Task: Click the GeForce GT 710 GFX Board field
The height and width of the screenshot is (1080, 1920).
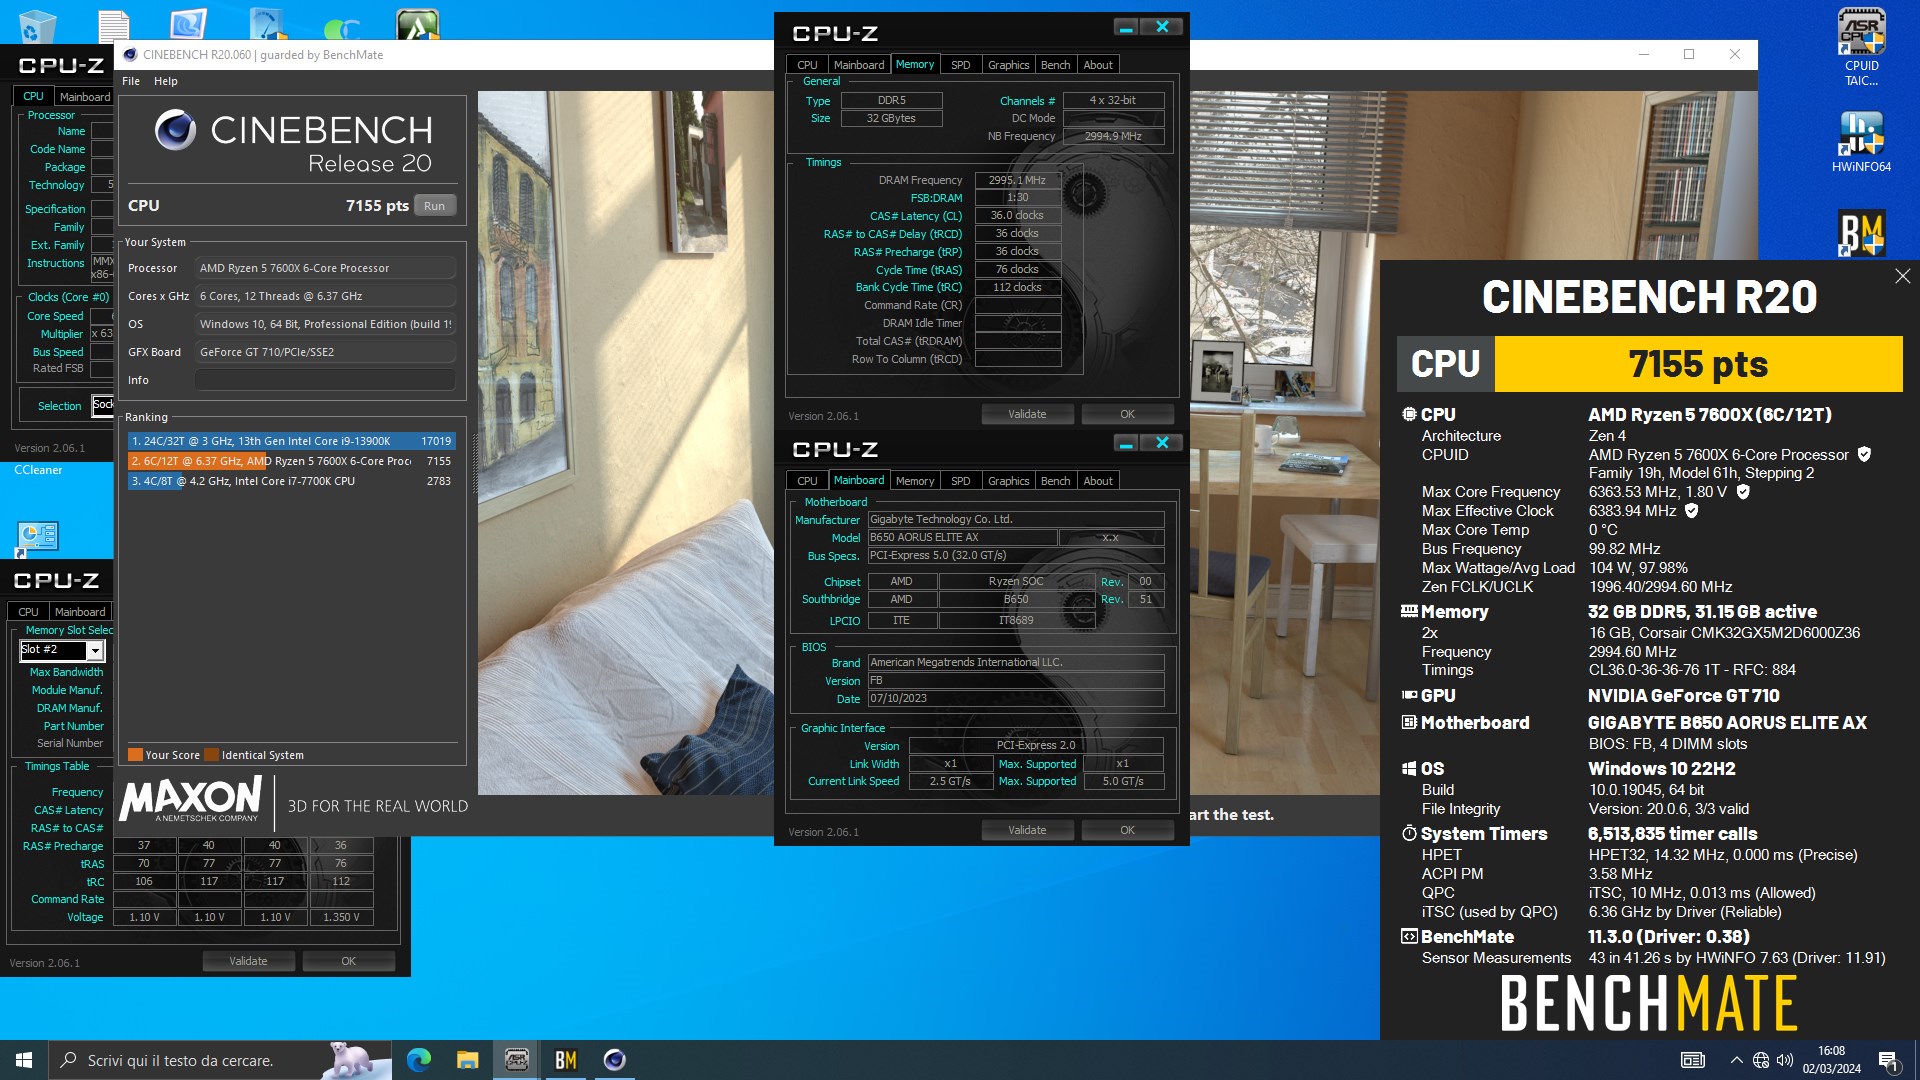Action: (325, 352)
